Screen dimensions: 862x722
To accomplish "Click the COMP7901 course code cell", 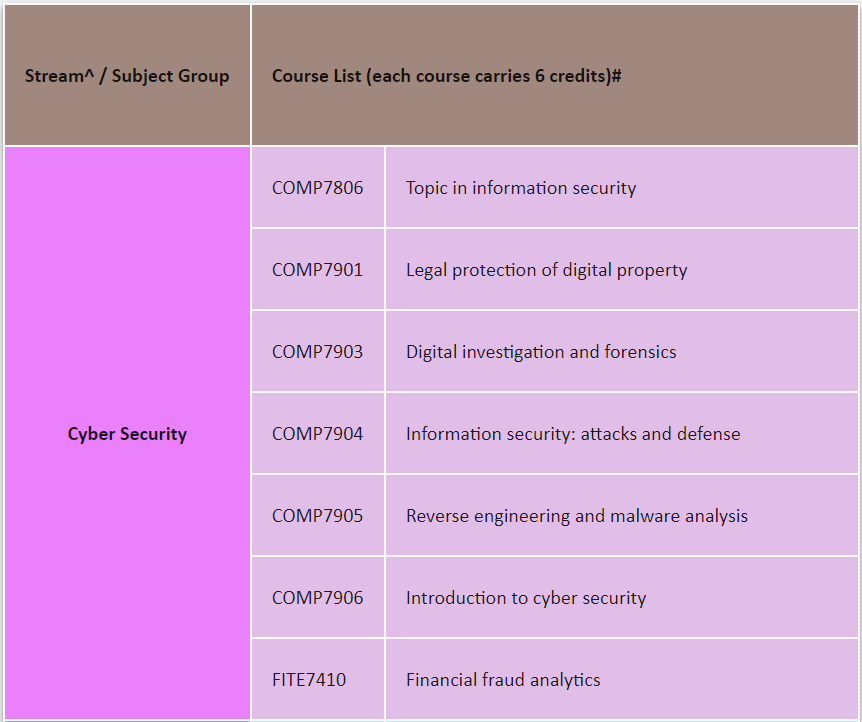I will click(x=317, y=270).
